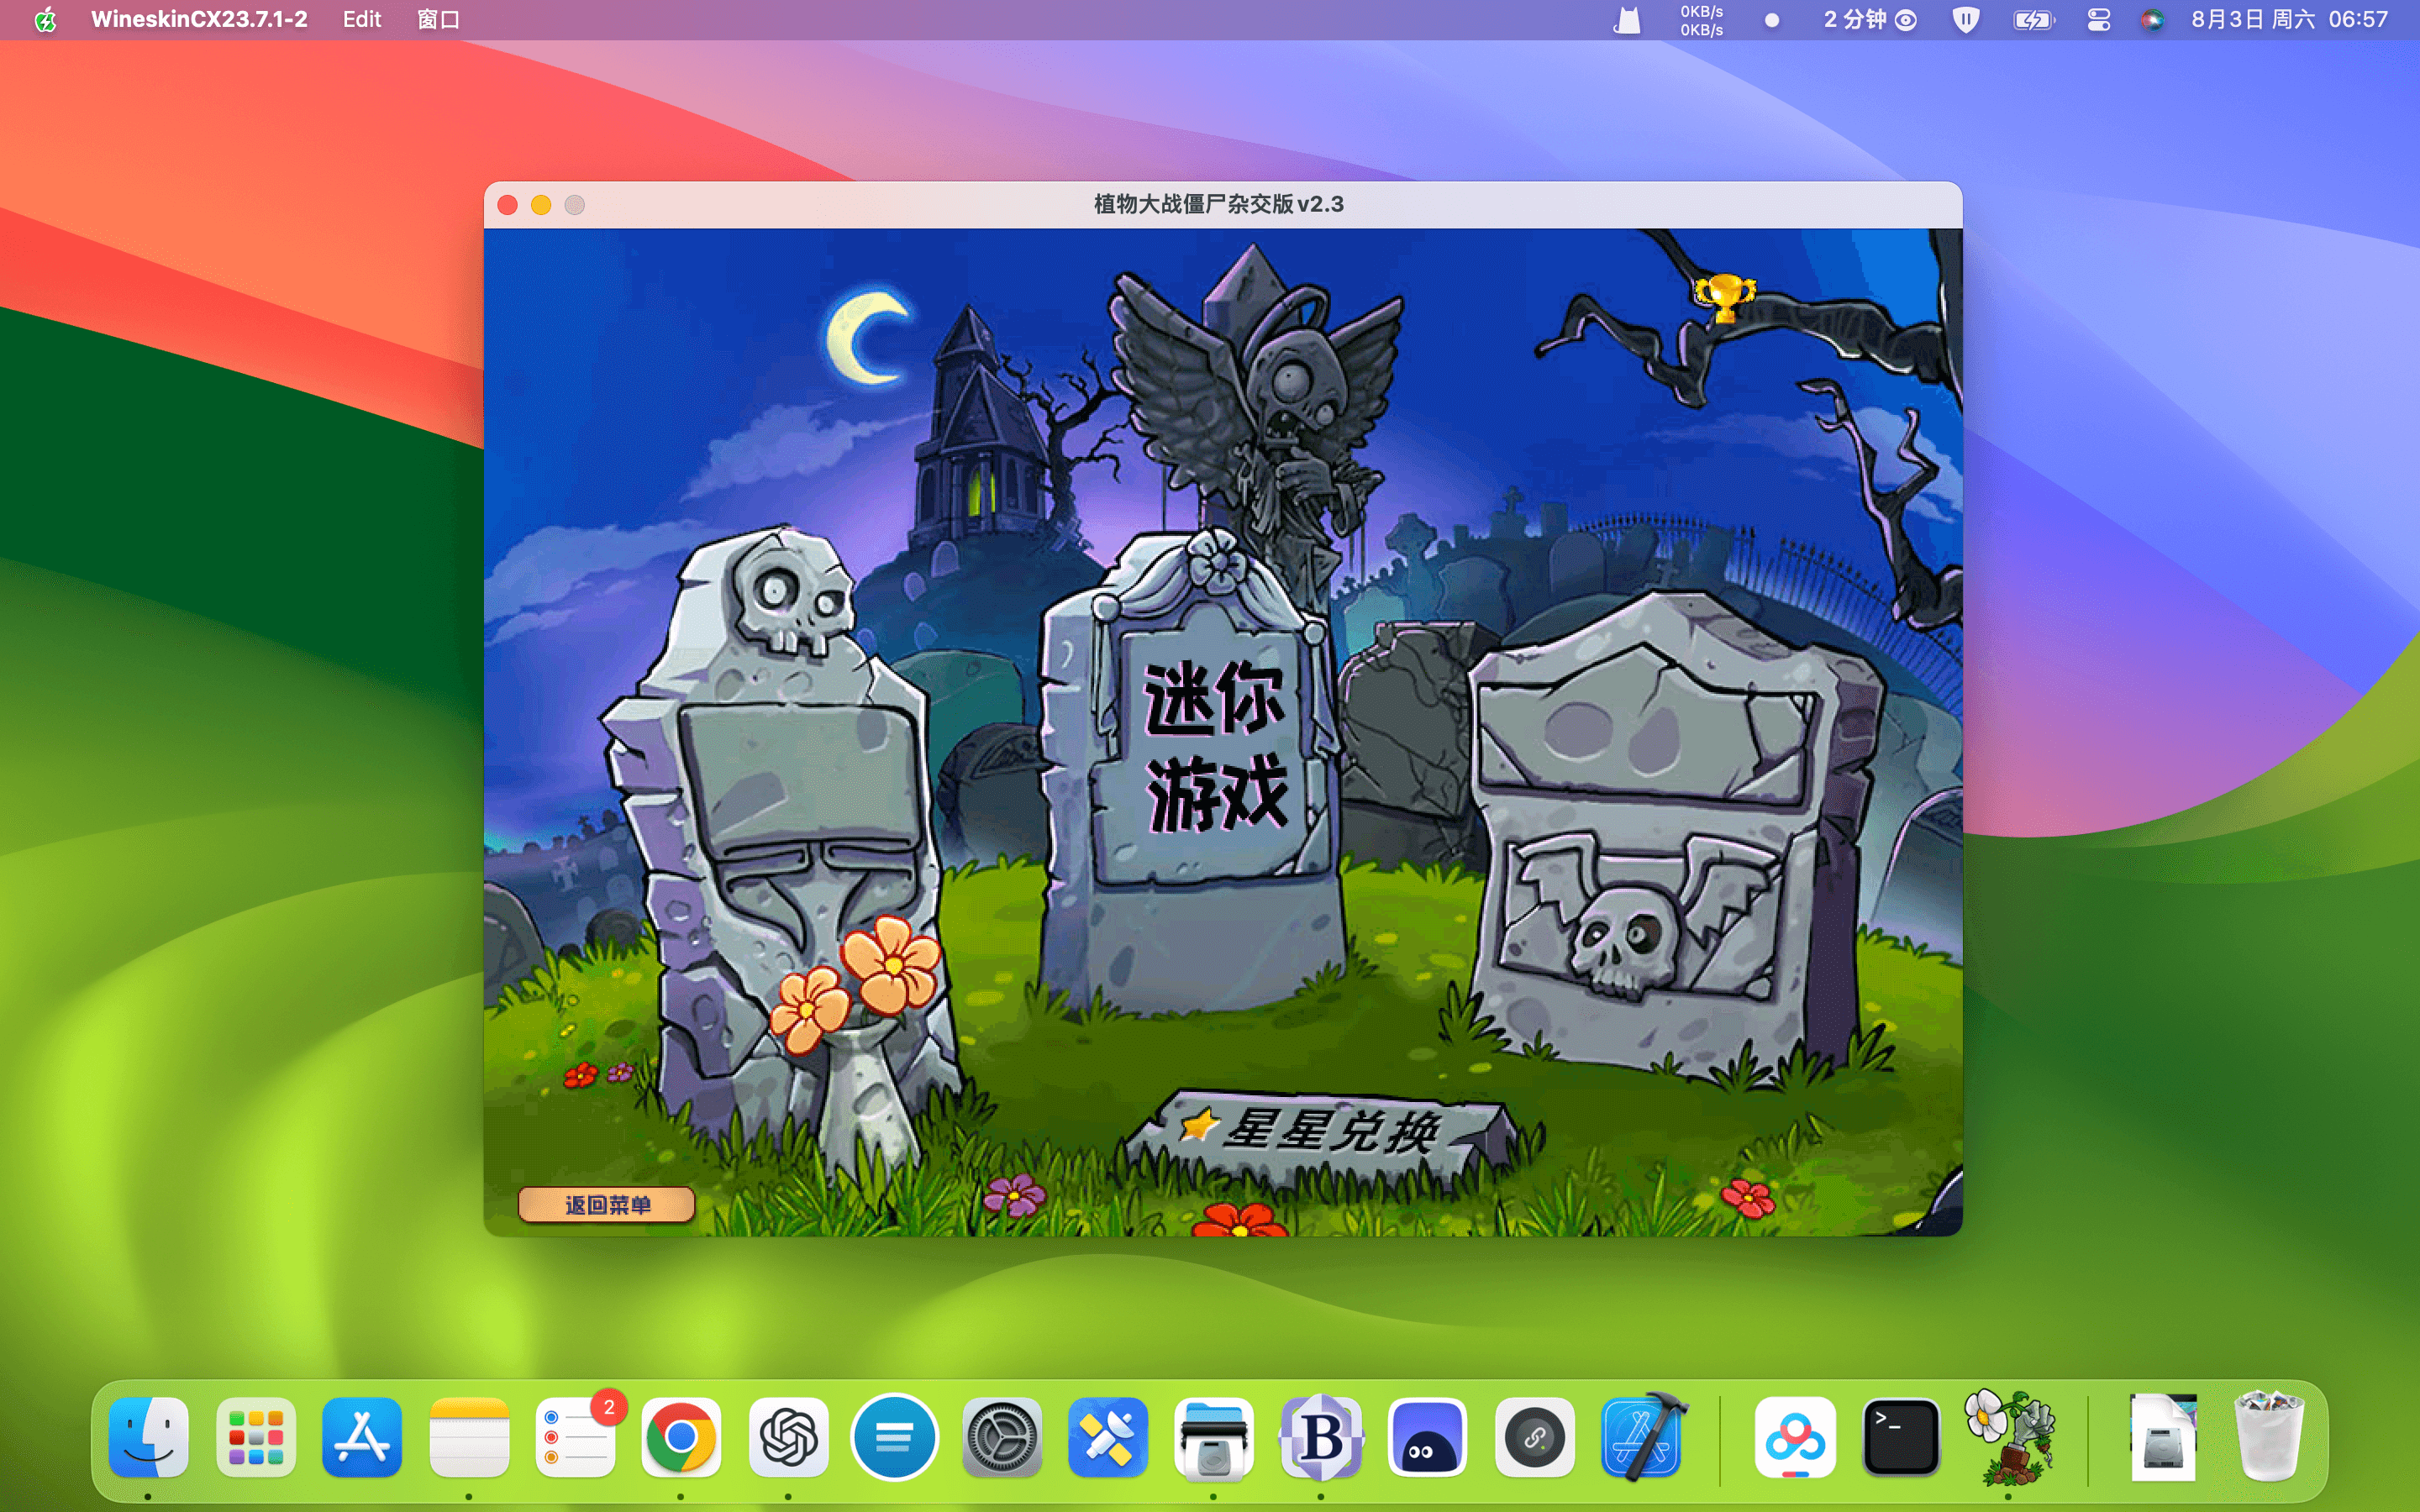Open the blue round lines app in Dock
The image size is (2420, 1512).
(894, 1437)
